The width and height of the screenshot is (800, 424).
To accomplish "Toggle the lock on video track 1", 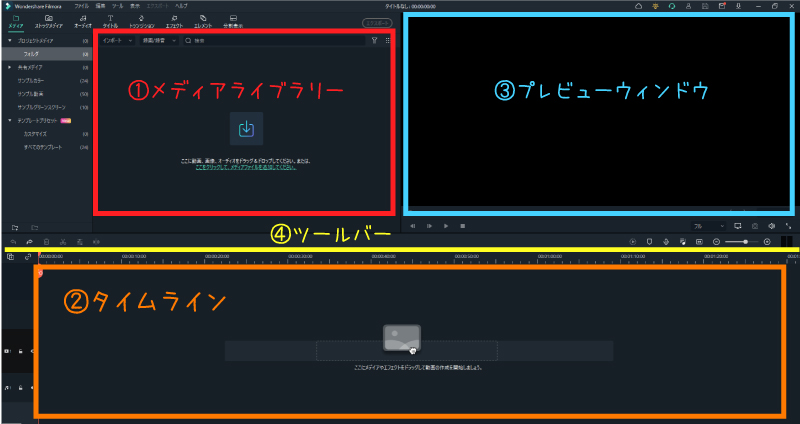I will (21, 352).
